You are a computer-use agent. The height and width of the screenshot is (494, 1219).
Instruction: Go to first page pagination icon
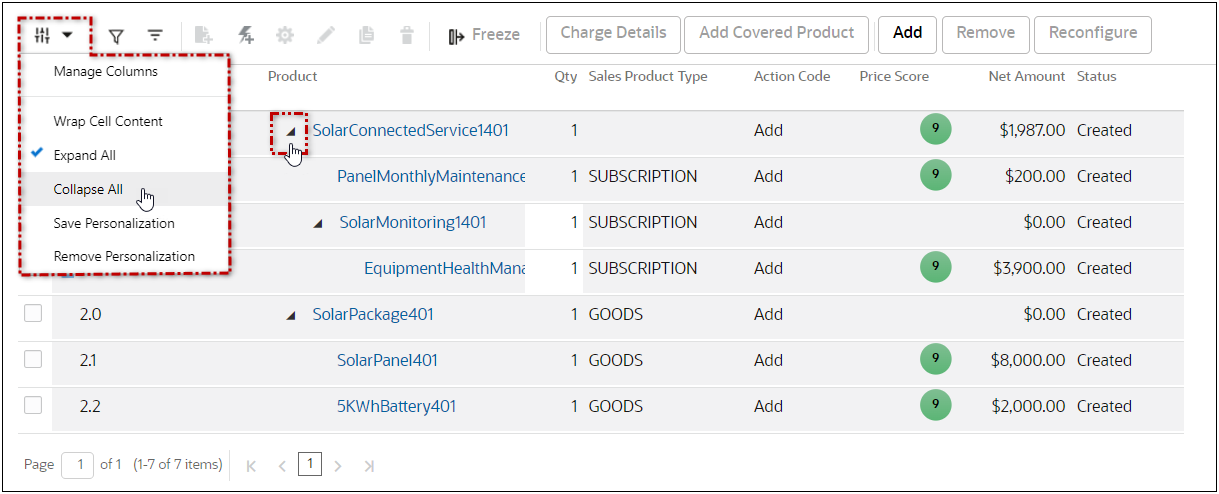pyautogui.click(x=251, y=465)
